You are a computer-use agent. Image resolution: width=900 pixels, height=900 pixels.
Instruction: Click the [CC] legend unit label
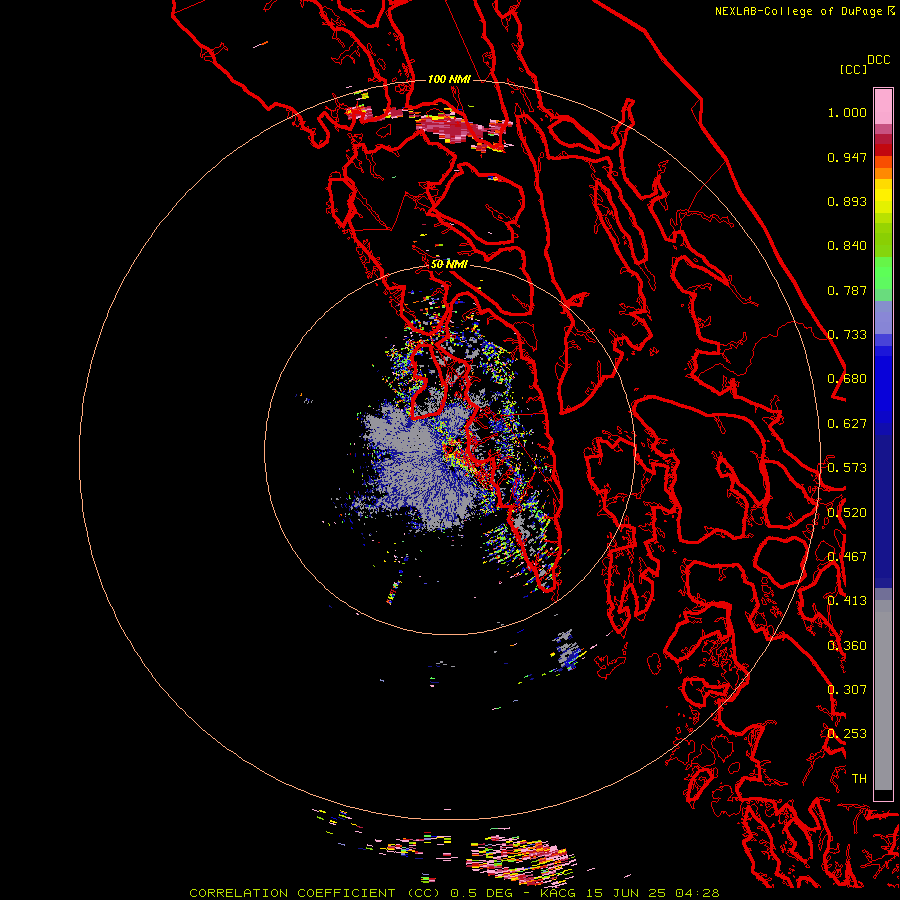coord(854,69)
